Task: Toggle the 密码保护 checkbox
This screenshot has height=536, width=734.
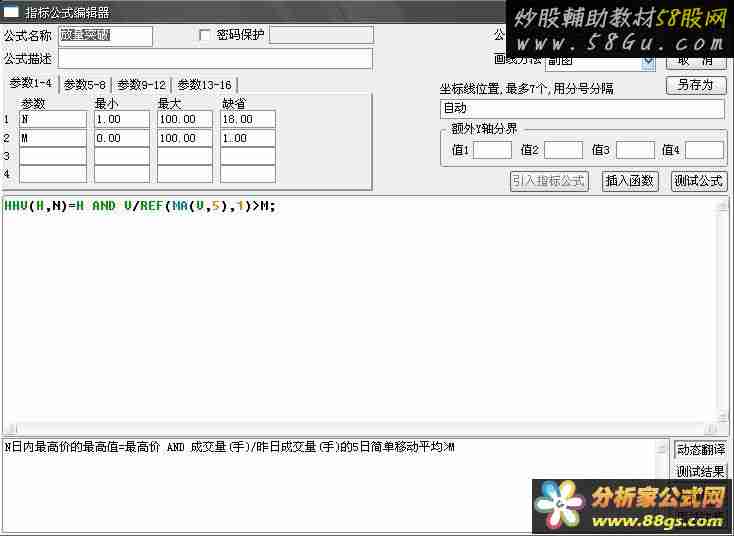Action: click(x=204, y=35)
